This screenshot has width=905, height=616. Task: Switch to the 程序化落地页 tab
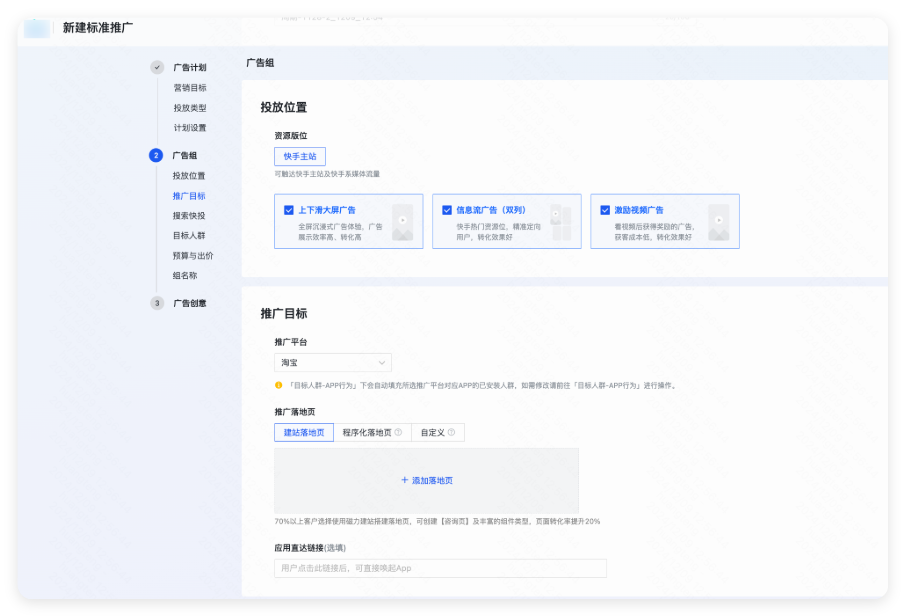(x=372, y=432)
